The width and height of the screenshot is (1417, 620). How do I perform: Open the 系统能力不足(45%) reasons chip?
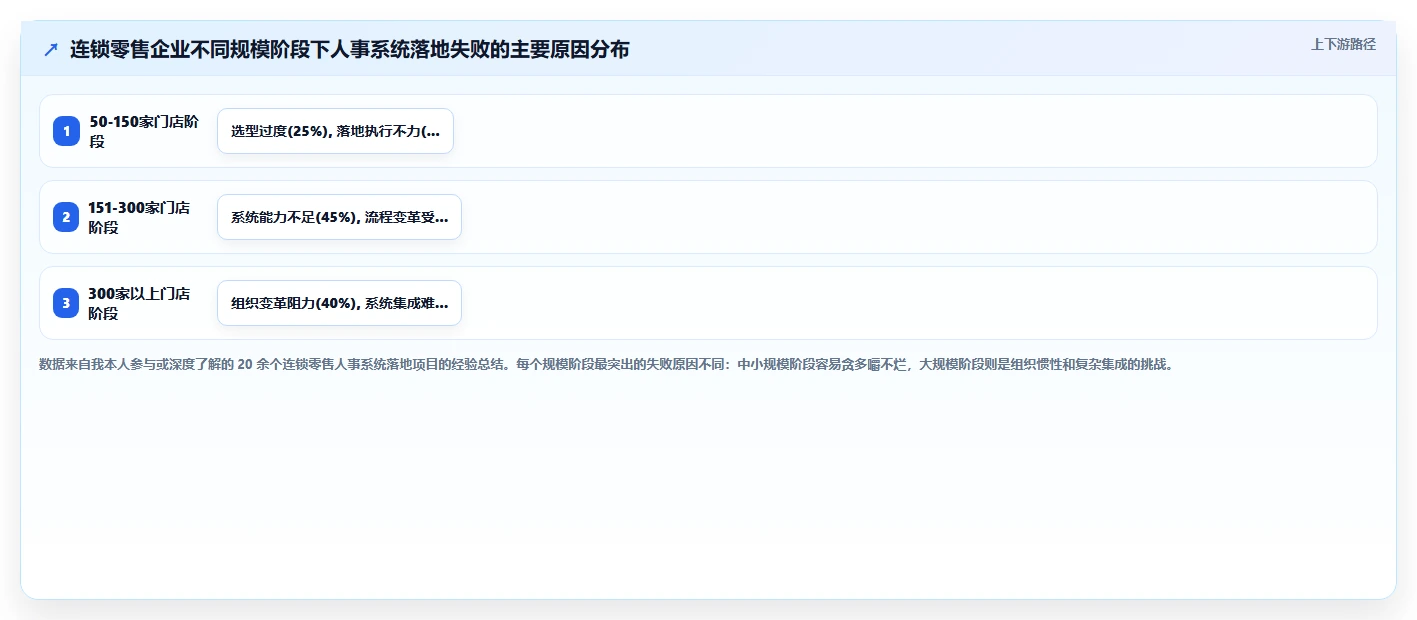tap(339, 217)
